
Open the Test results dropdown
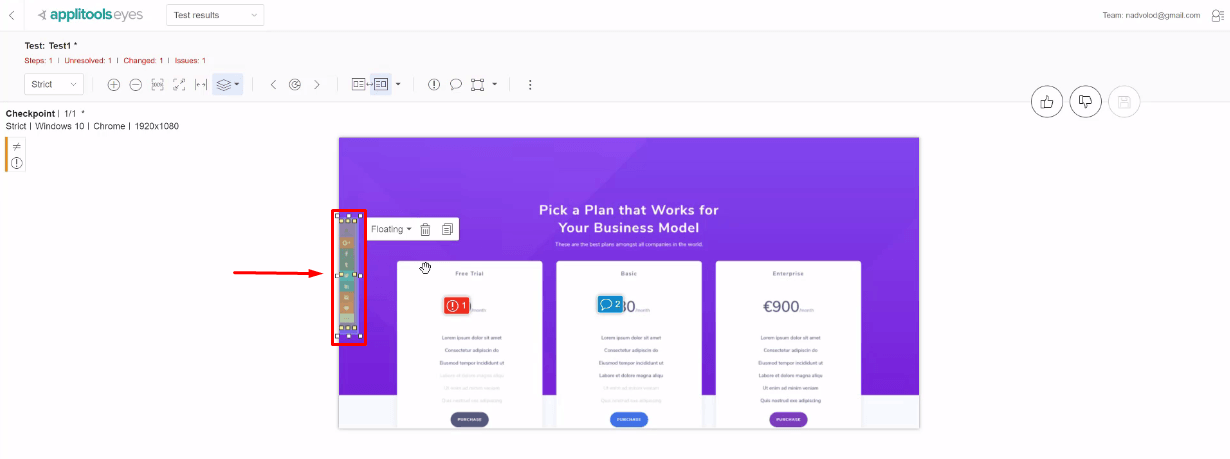(x=215, y=15)
